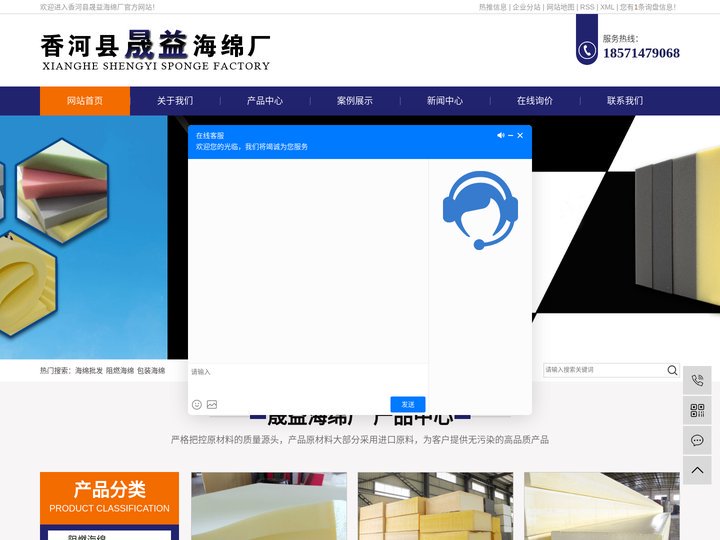The width and height of the screenshot is (720, 540).
Task: Minimize the online customer service chat
Action: pos(511,135)
